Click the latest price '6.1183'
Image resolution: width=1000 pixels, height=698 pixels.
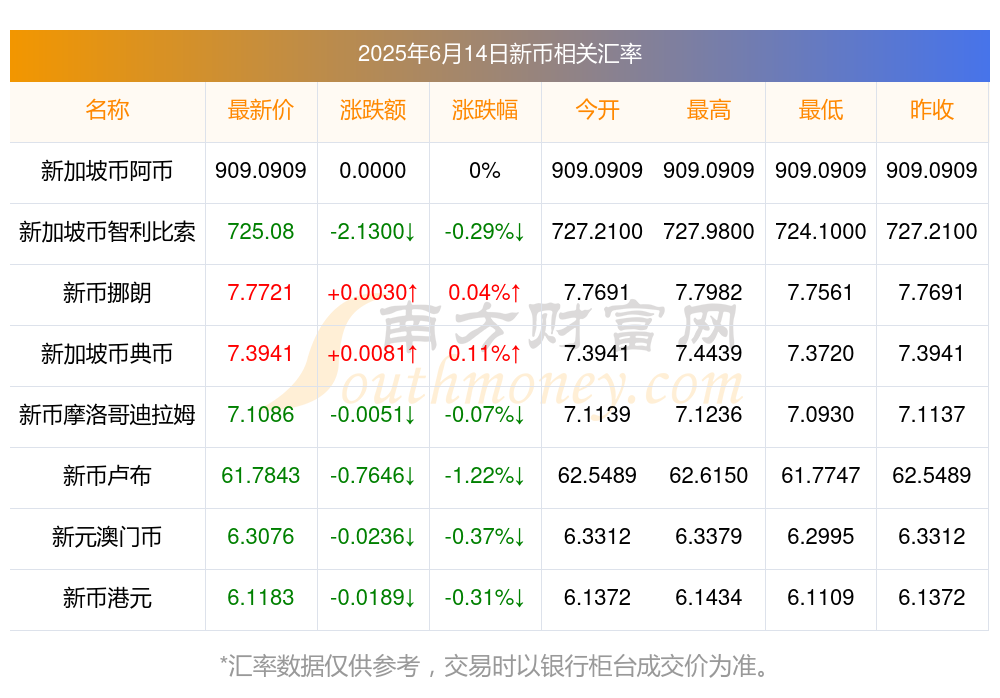[x=260, y=597]
